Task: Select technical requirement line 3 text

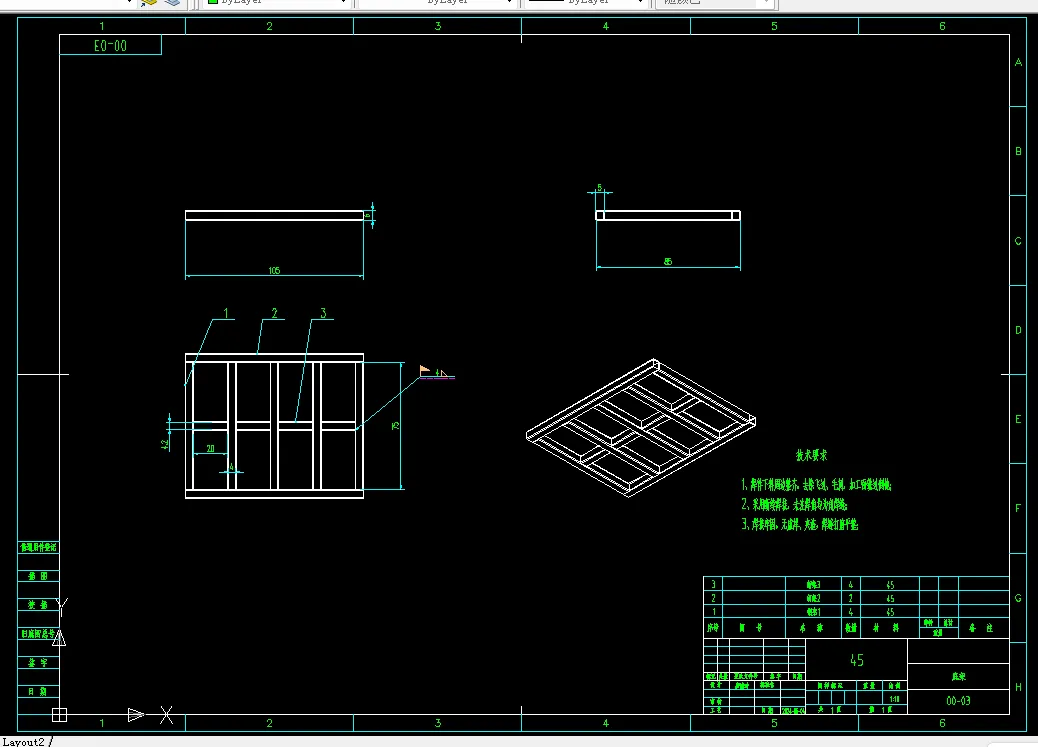Action: (x=800, y=524)
